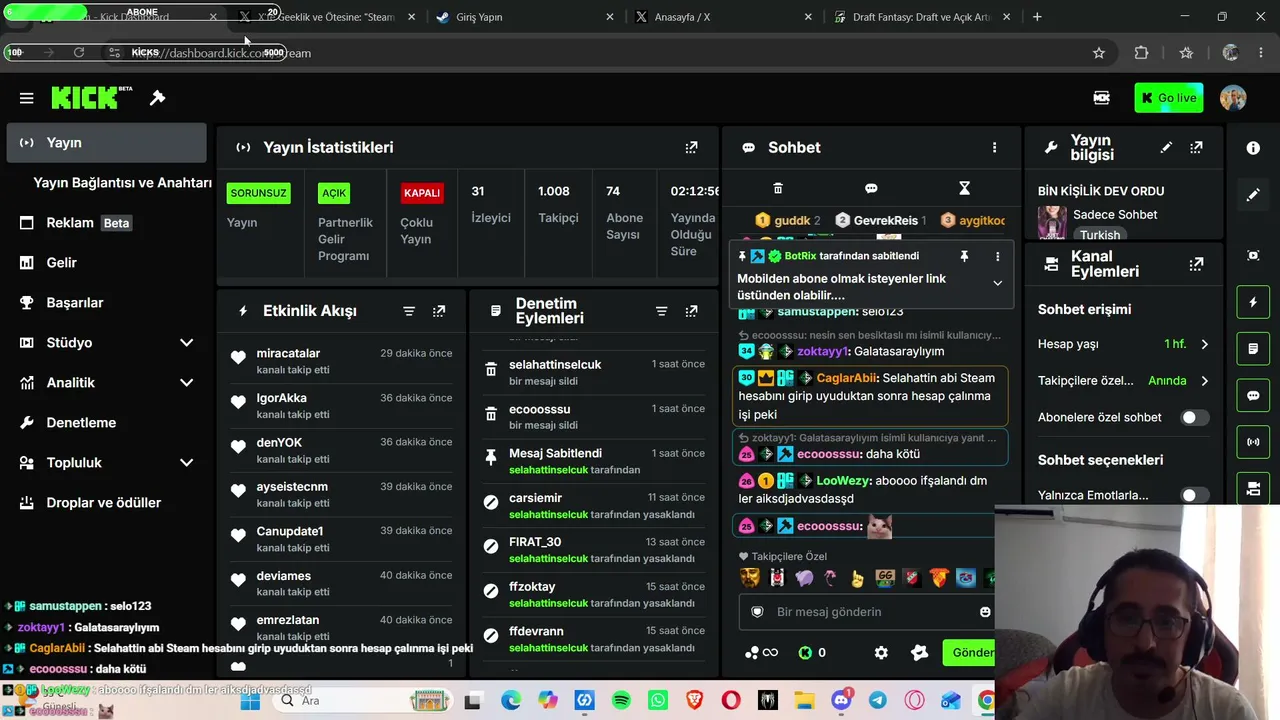
Task: Edit Yayın bilgisi with the pencil icon
Action: tap(1166, 147)
